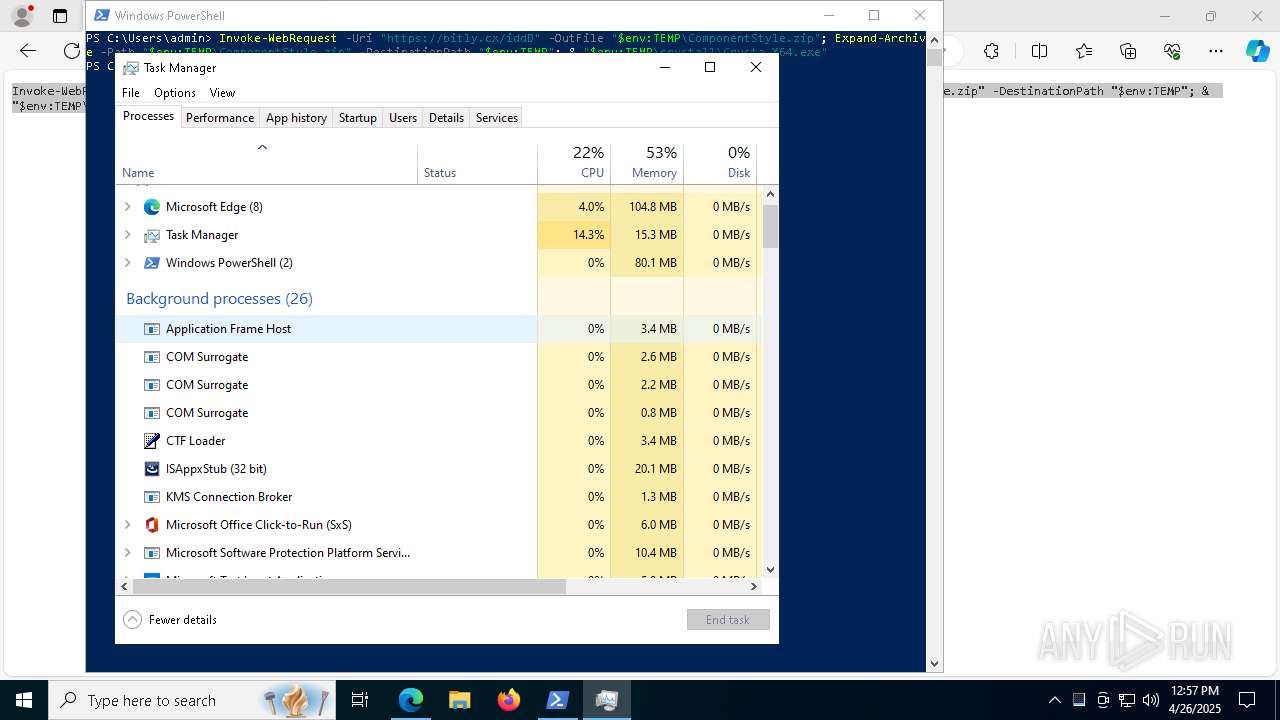Open Edge split screen icon

pos(1039,51)
